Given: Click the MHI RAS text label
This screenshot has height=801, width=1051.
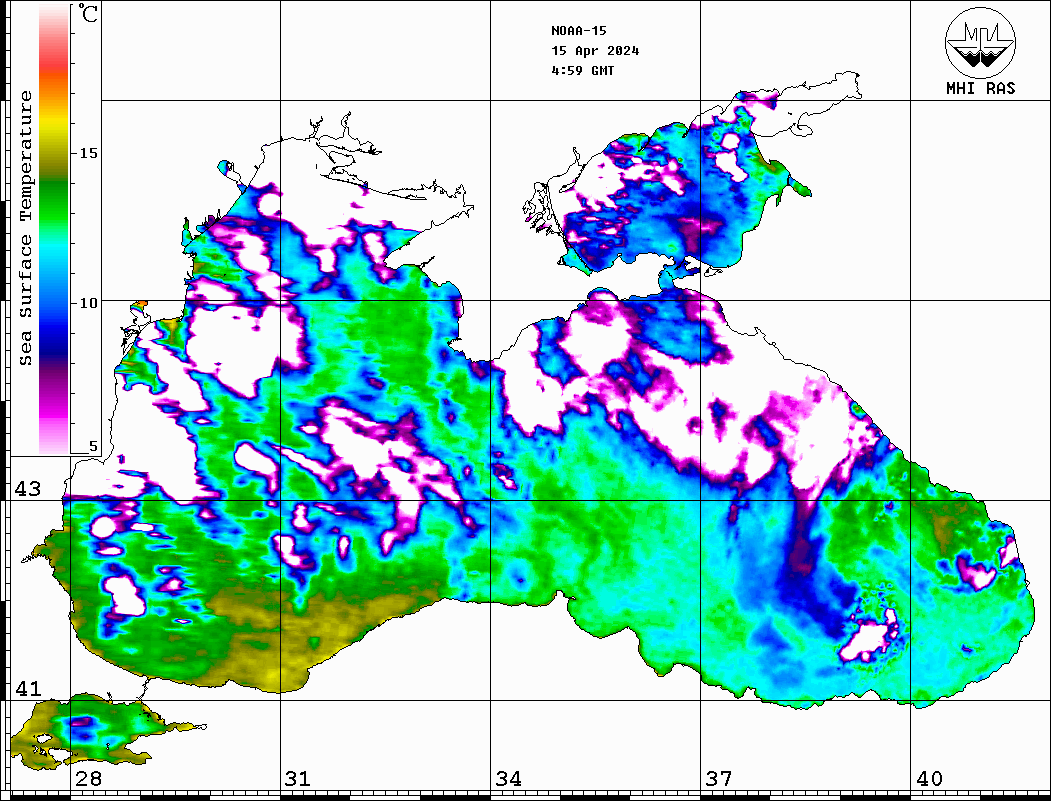Looking at the screenshot, I should tap(980, 88).
